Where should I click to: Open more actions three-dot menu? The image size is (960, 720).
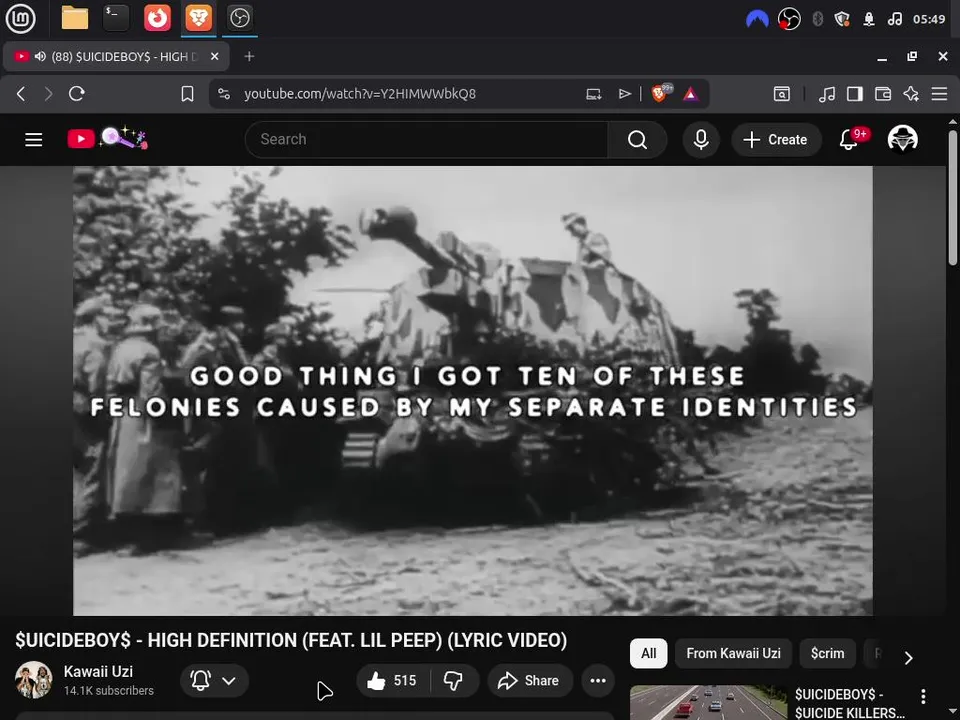[598, 680]
